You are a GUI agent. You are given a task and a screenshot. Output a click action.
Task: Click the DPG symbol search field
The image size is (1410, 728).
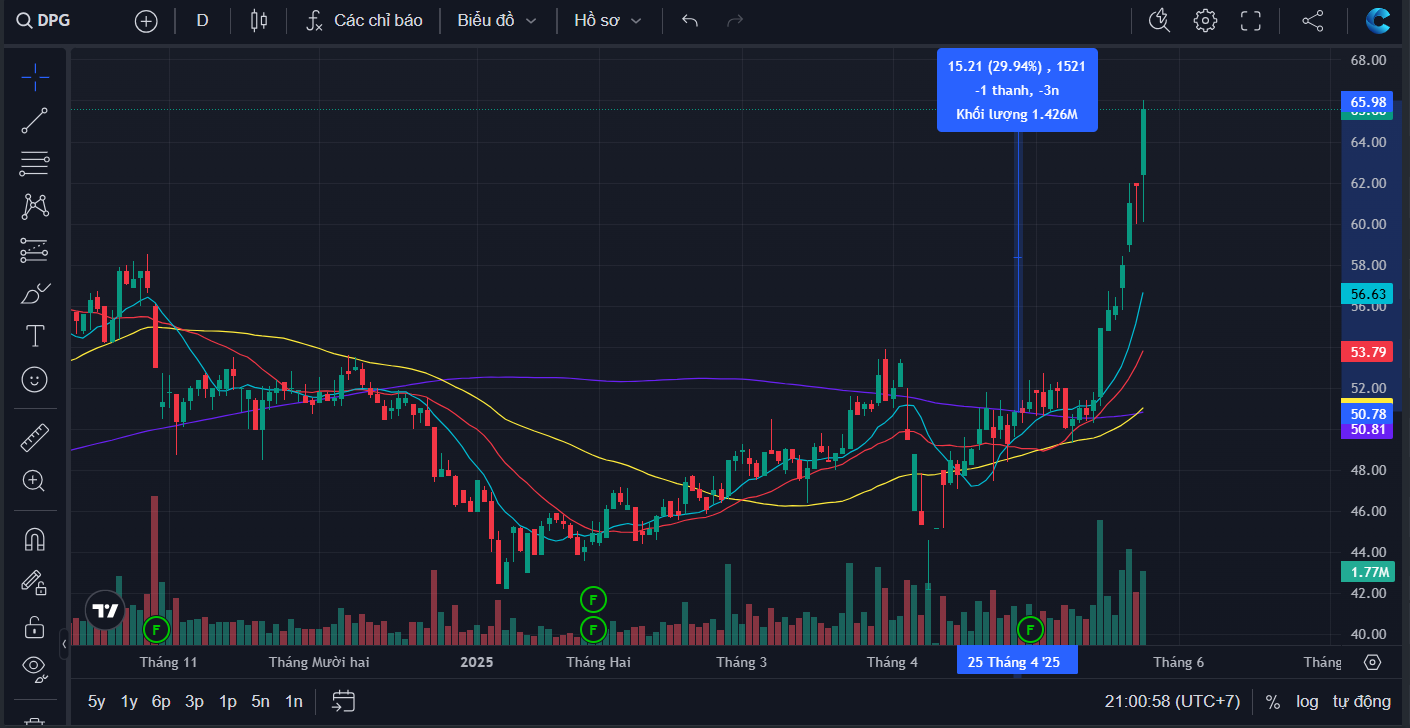[x=45, y=20]
